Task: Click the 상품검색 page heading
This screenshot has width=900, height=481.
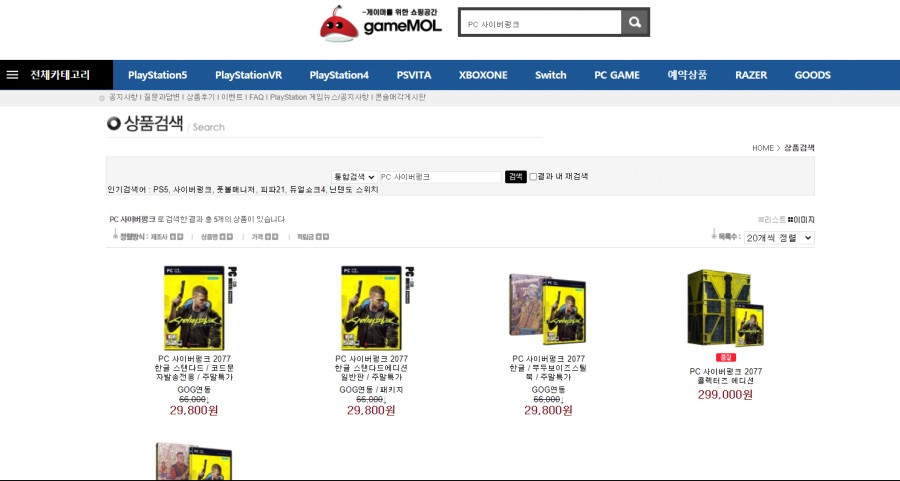Action: coord(153,123)
